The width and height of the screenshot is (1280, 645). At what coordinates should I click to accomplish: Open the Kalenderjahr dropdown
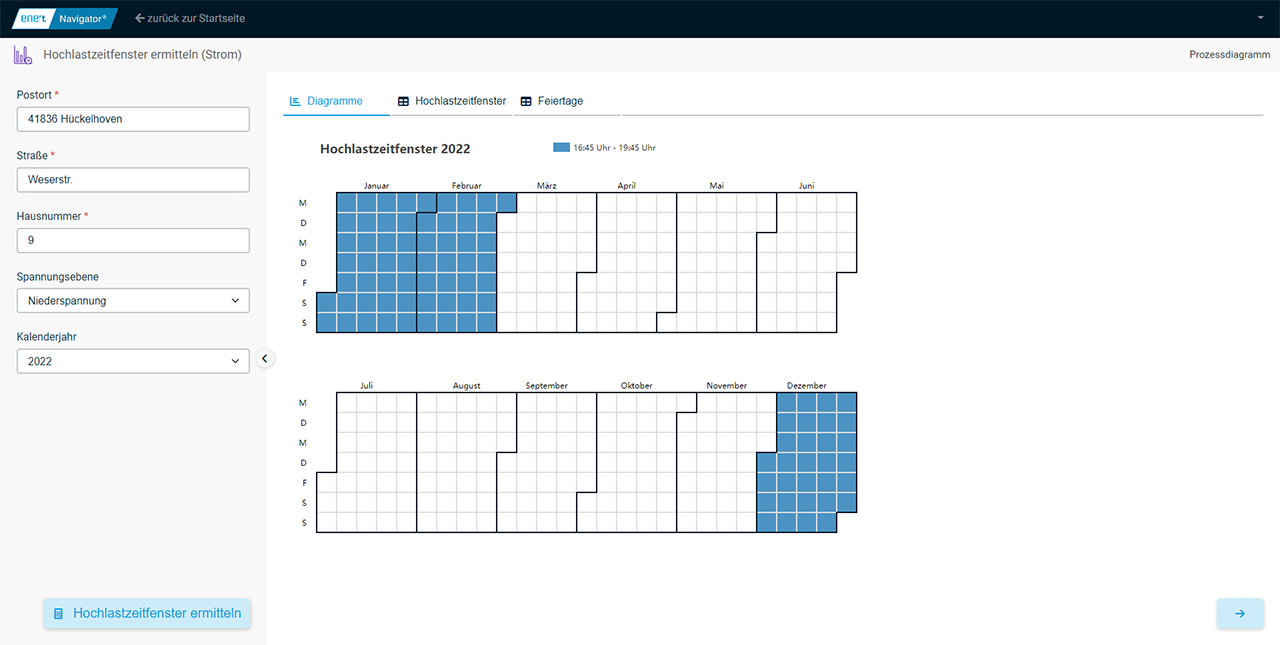tap(133, 361)
